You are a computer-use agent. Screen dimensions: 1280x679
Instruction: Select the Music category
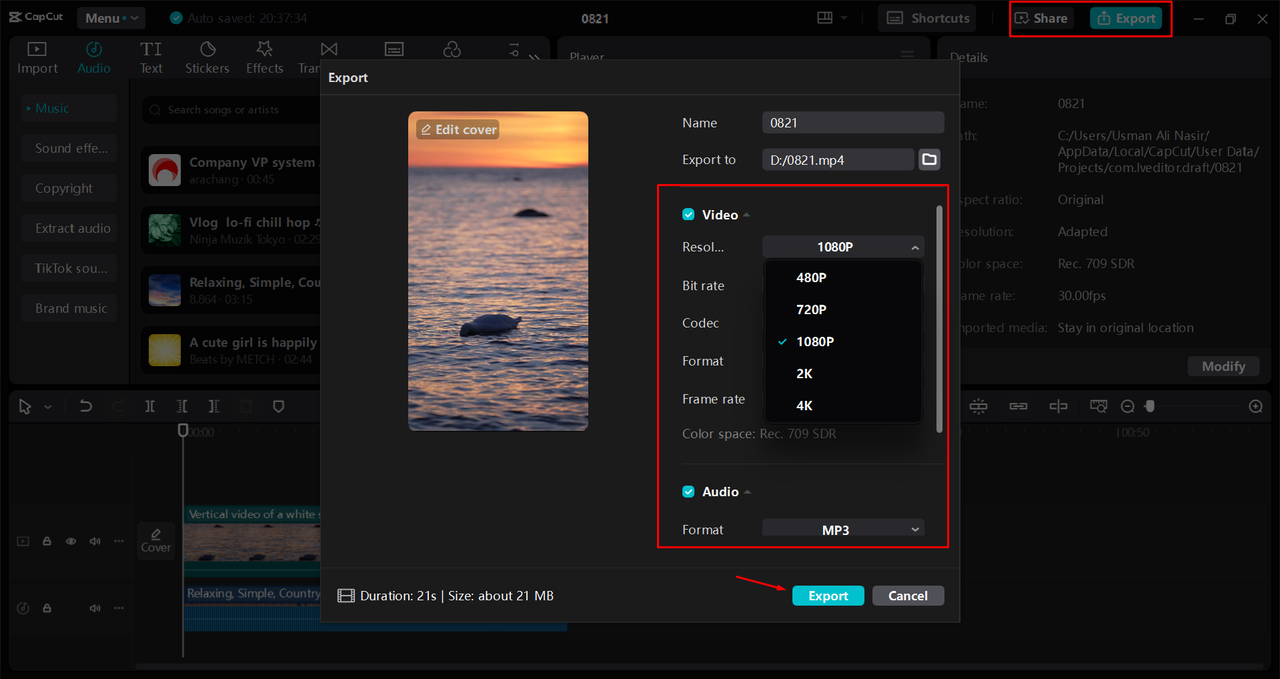69,108
